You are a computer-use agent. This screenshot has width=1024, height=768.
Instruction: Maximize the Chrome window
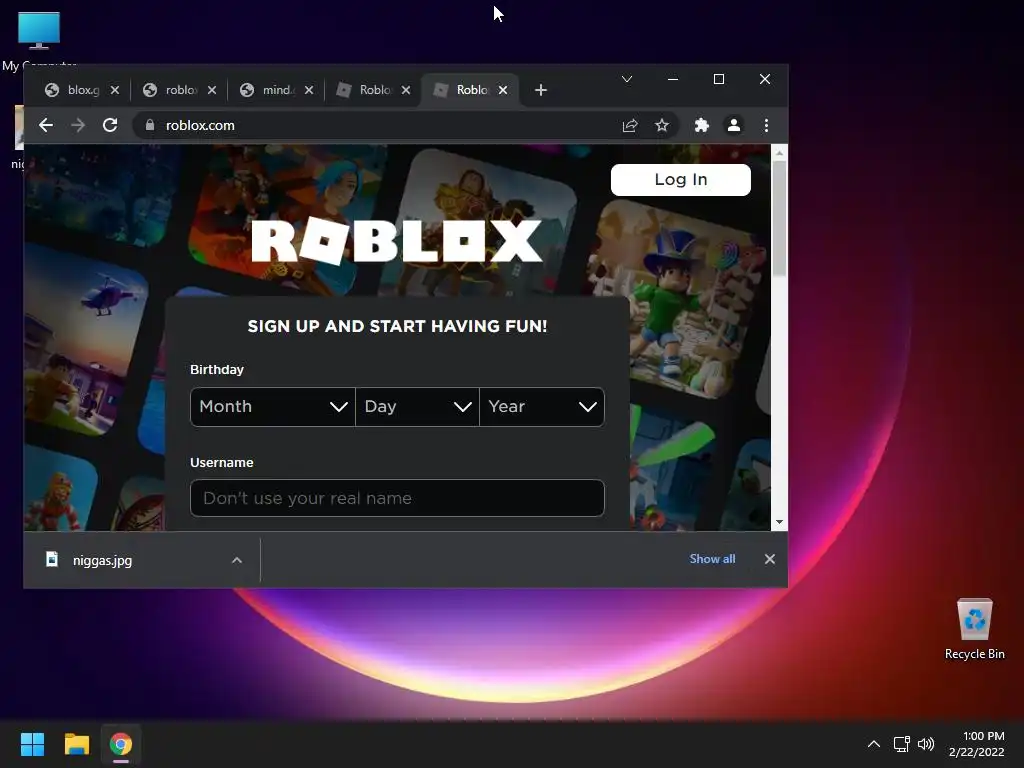[x=719, y=79]
